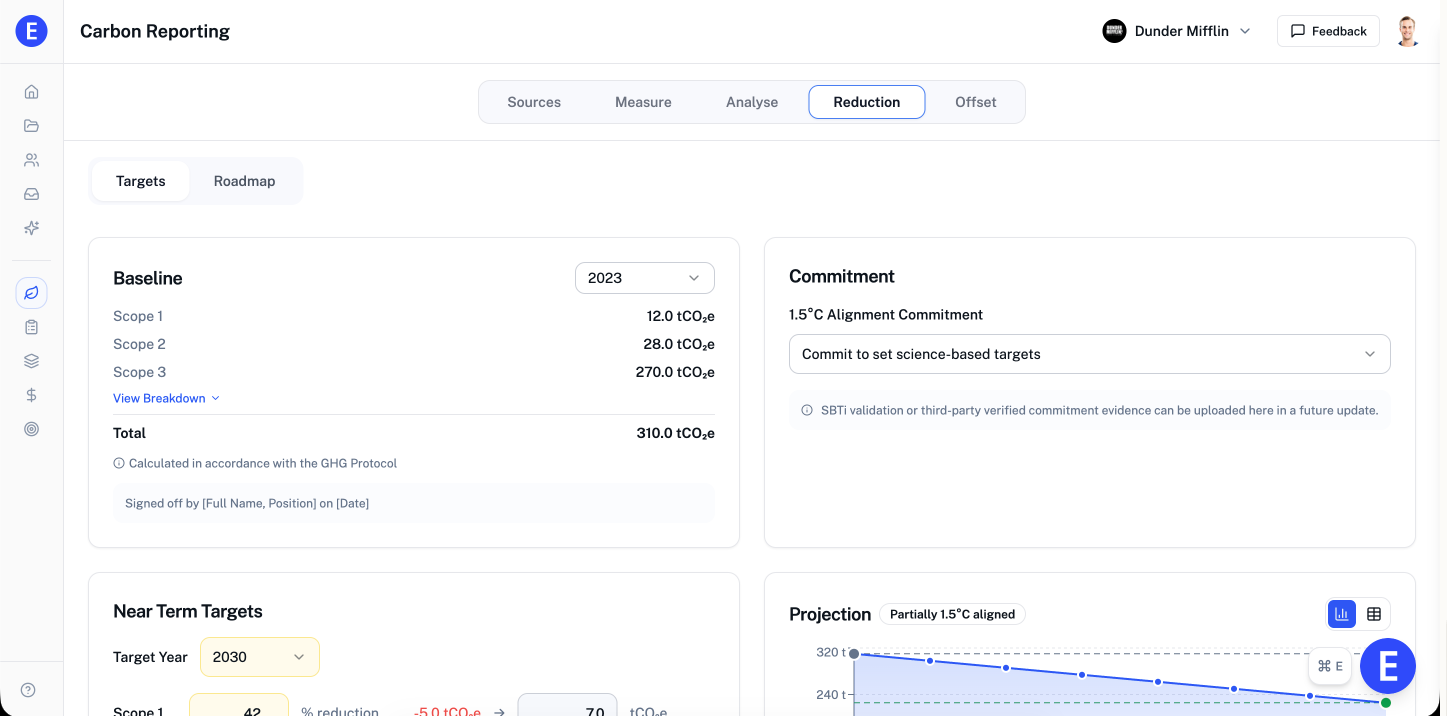Click the 1.5°C Alignment Commitment label
The height and width of the screenshot is (716, 1447).
pos(886,314)
